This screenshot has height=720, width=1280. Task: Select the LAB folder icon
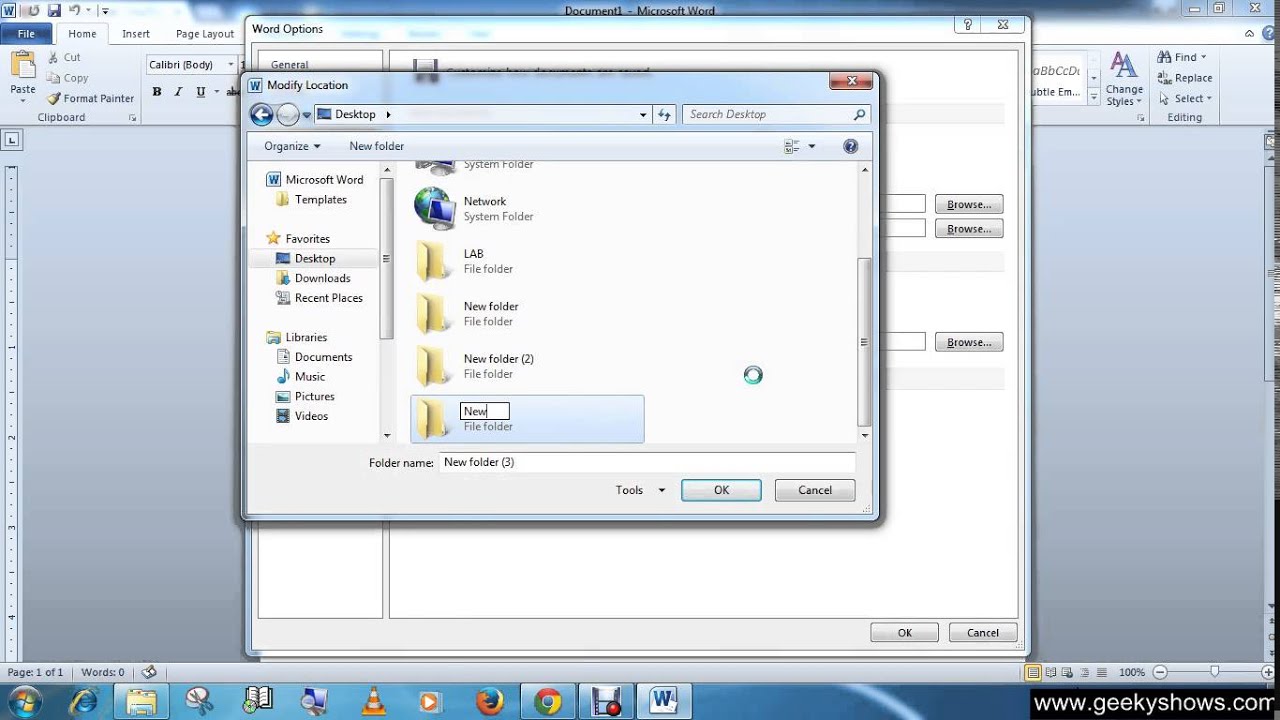point(433,261)
